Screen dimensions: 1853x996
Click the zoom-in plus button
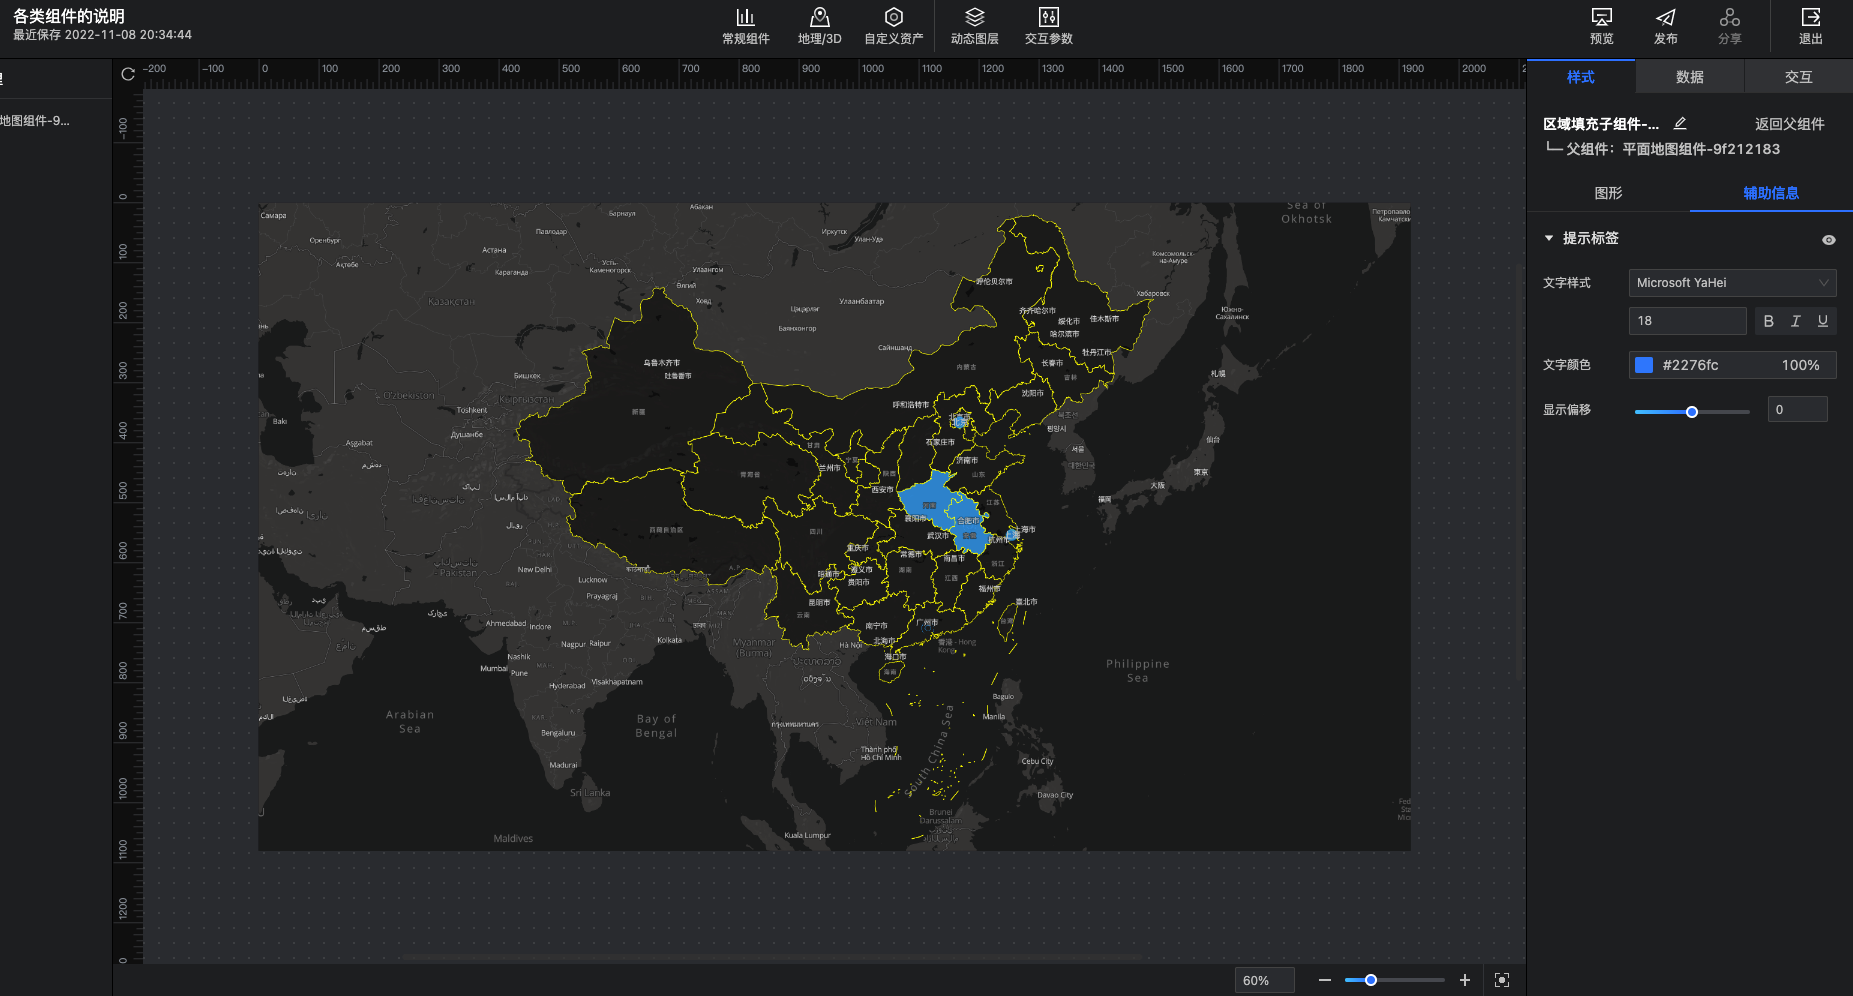(1465, 980)
